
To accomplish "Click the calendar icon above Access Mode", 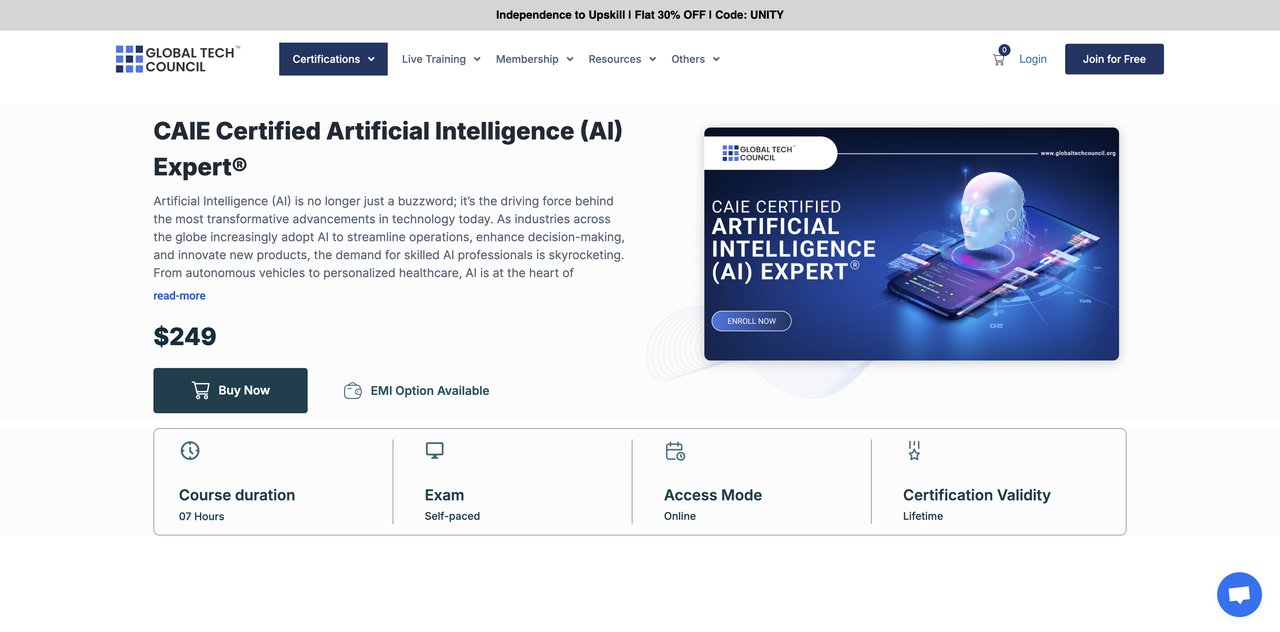I will coord(675,451).
